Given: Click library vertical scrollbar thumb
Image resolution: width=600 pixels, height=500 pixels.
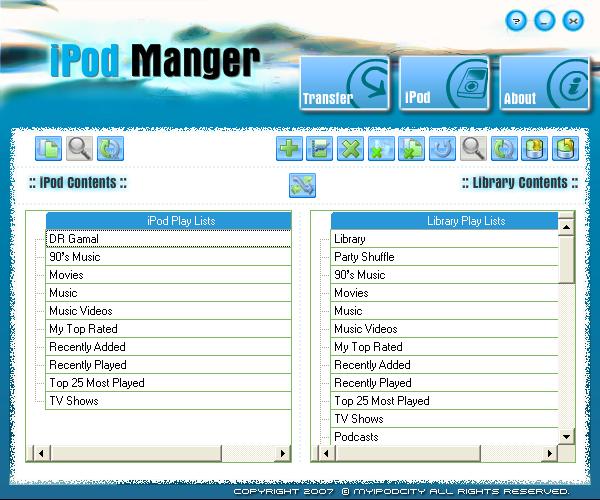Looking at the screenshot, I should pos(566,259).
